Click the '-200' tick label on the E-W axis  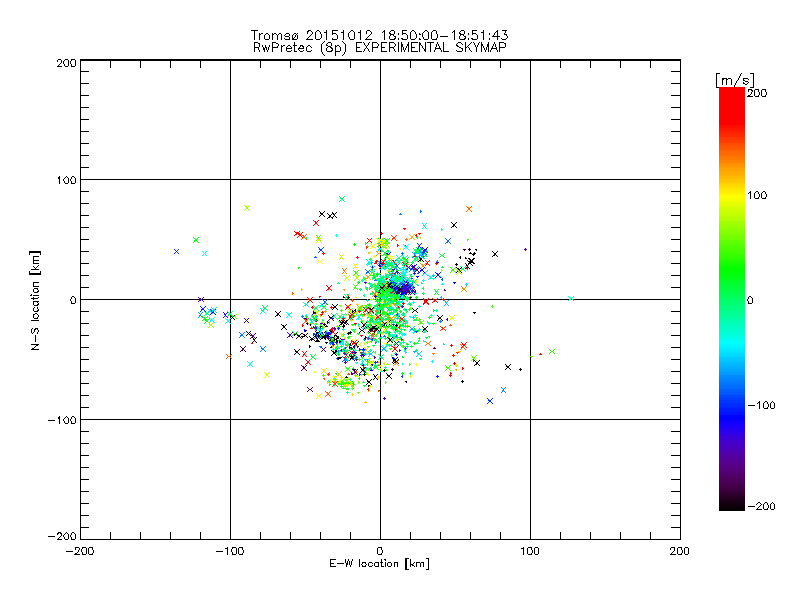pos(80,551)
